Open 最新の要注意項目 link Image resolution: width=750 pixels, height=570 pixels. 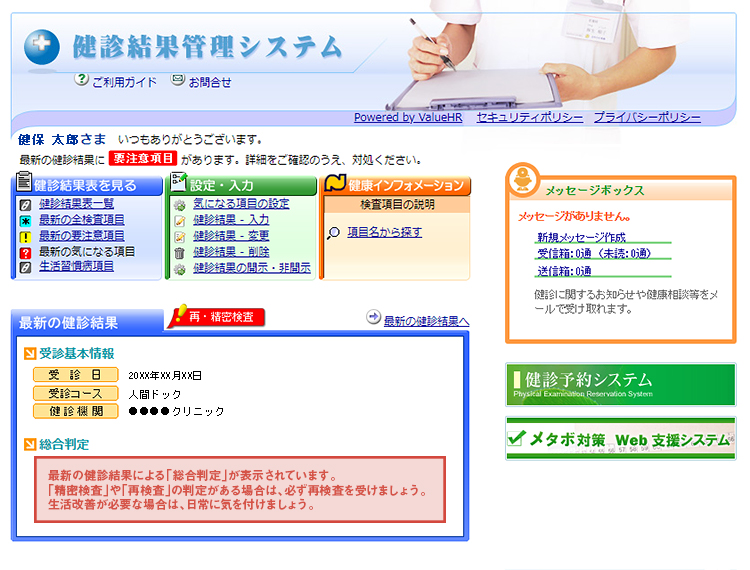pos(82,236)
